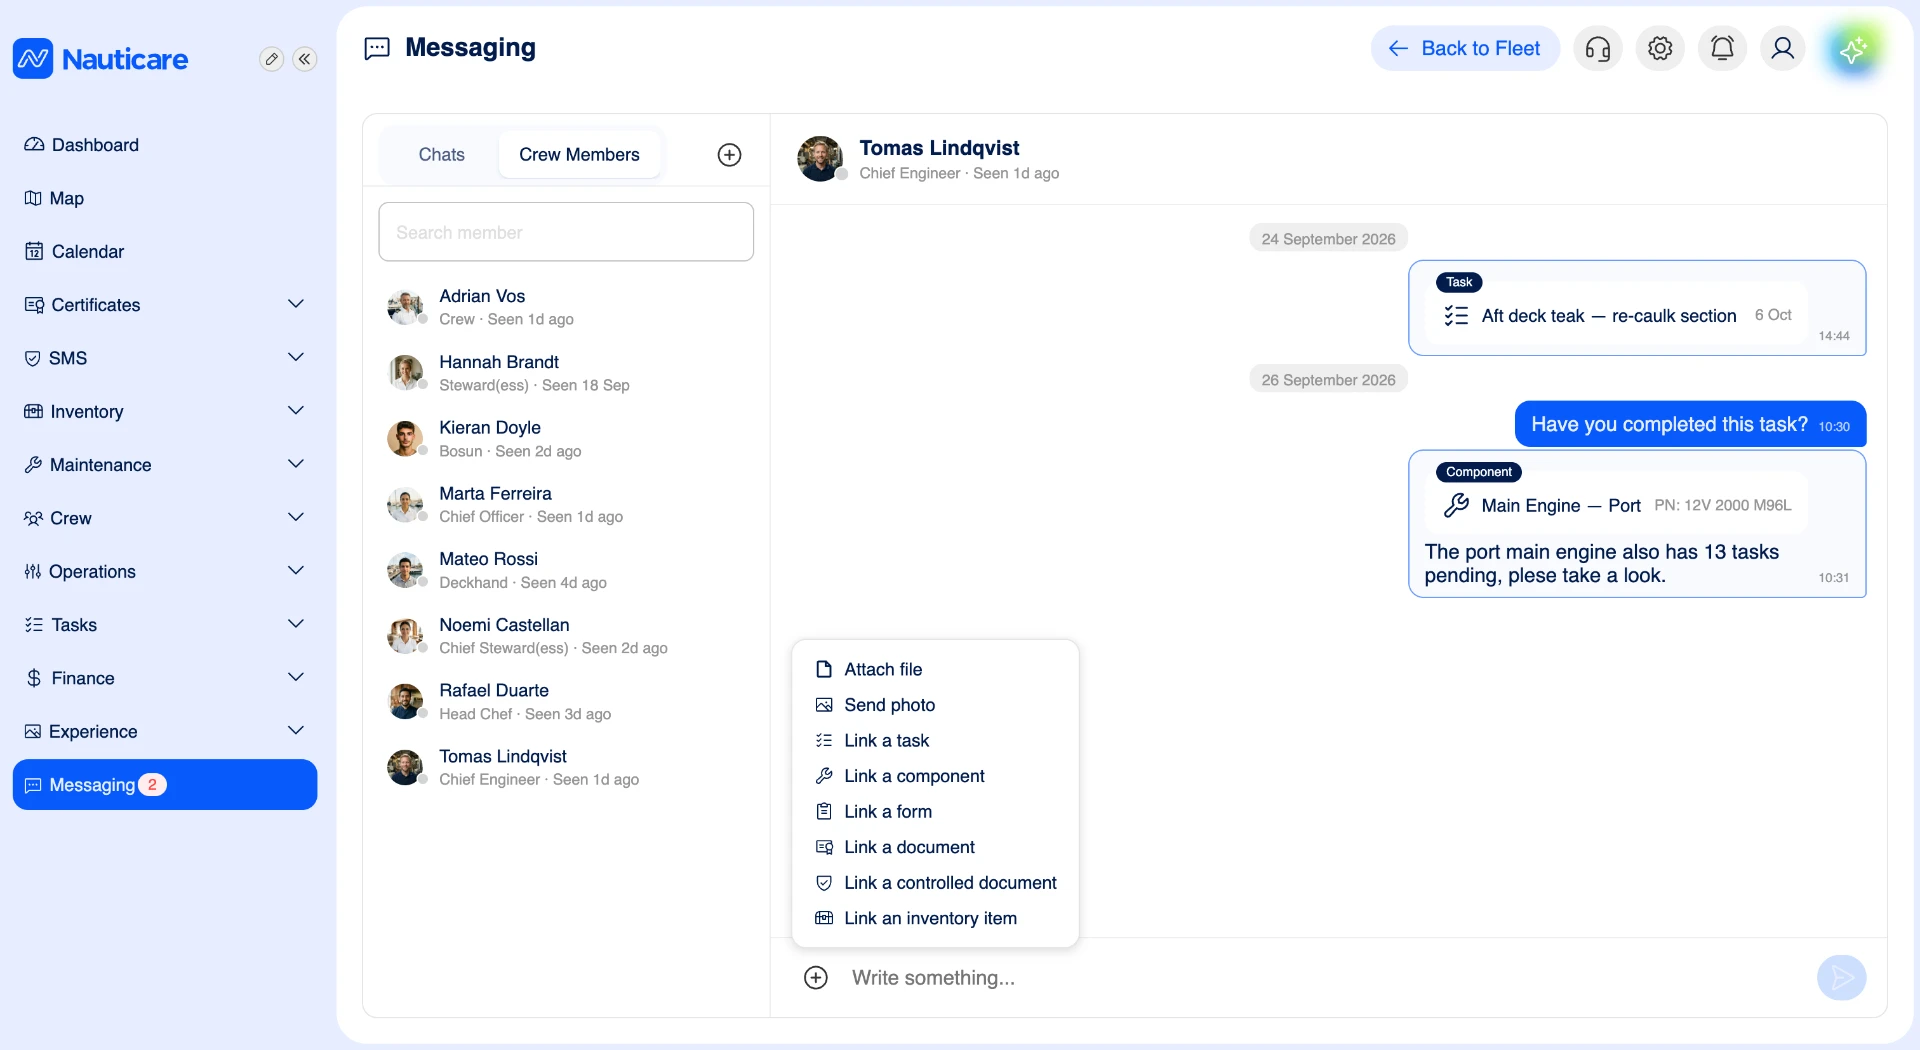
Task: Send the message with the paper-plane icon
Action: 1841,978
